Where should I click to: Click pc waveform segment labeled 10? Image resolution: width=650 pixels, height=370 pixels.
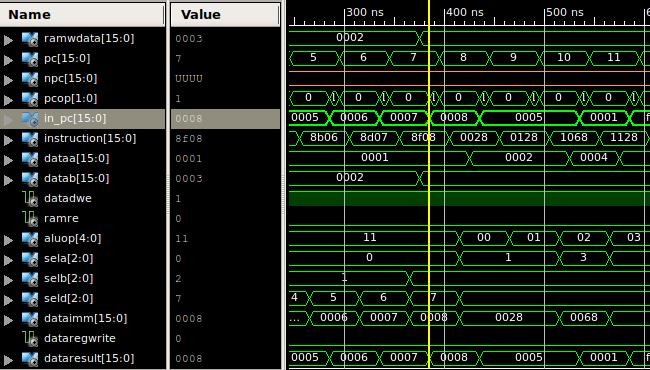(563, 58)
